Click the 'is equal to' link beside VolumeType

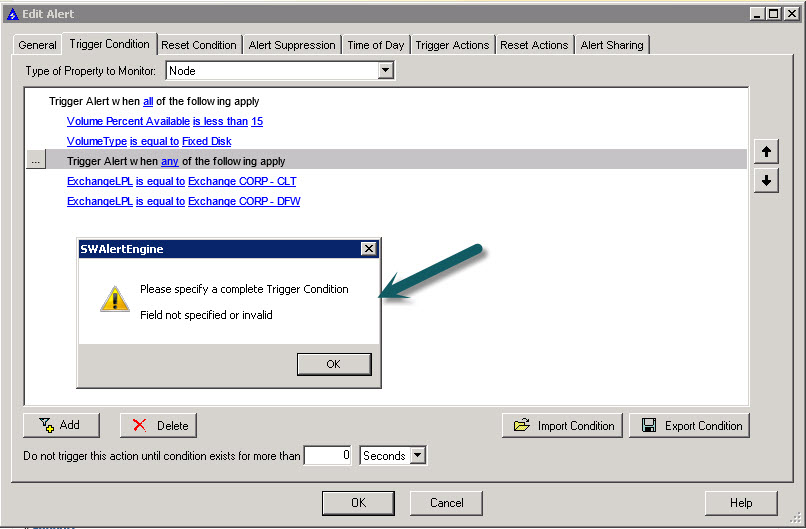[x=154, y=141]
